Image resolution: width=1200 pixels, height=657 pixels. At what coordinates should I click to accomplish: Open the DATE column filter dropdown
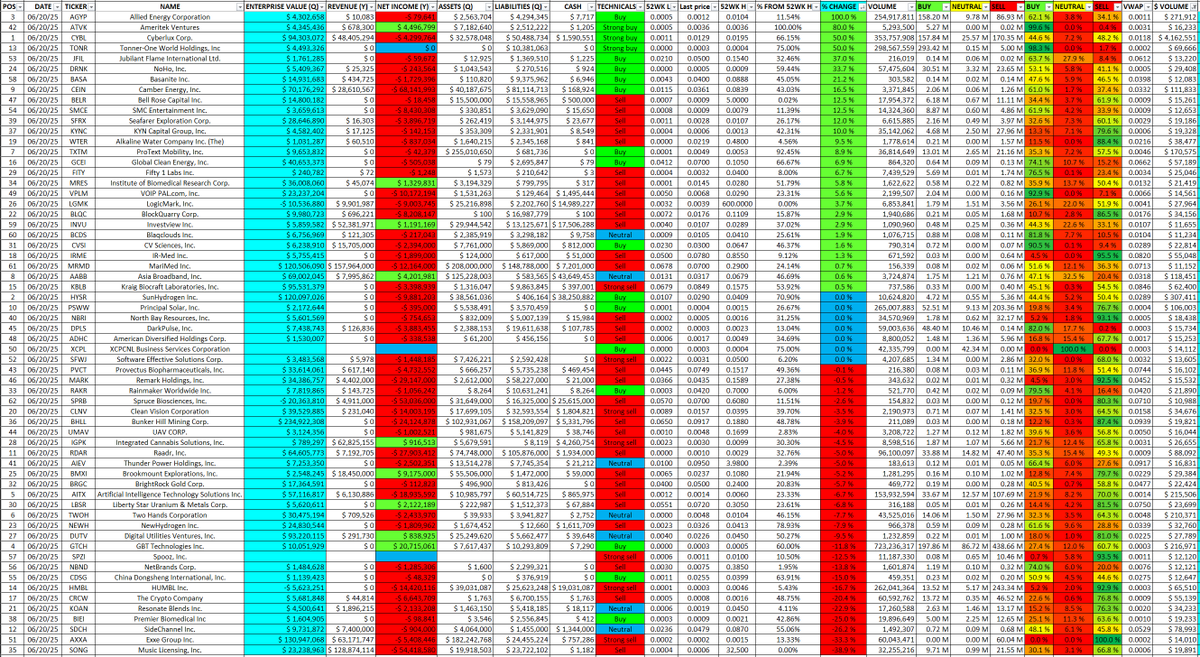tap(57, 6)
